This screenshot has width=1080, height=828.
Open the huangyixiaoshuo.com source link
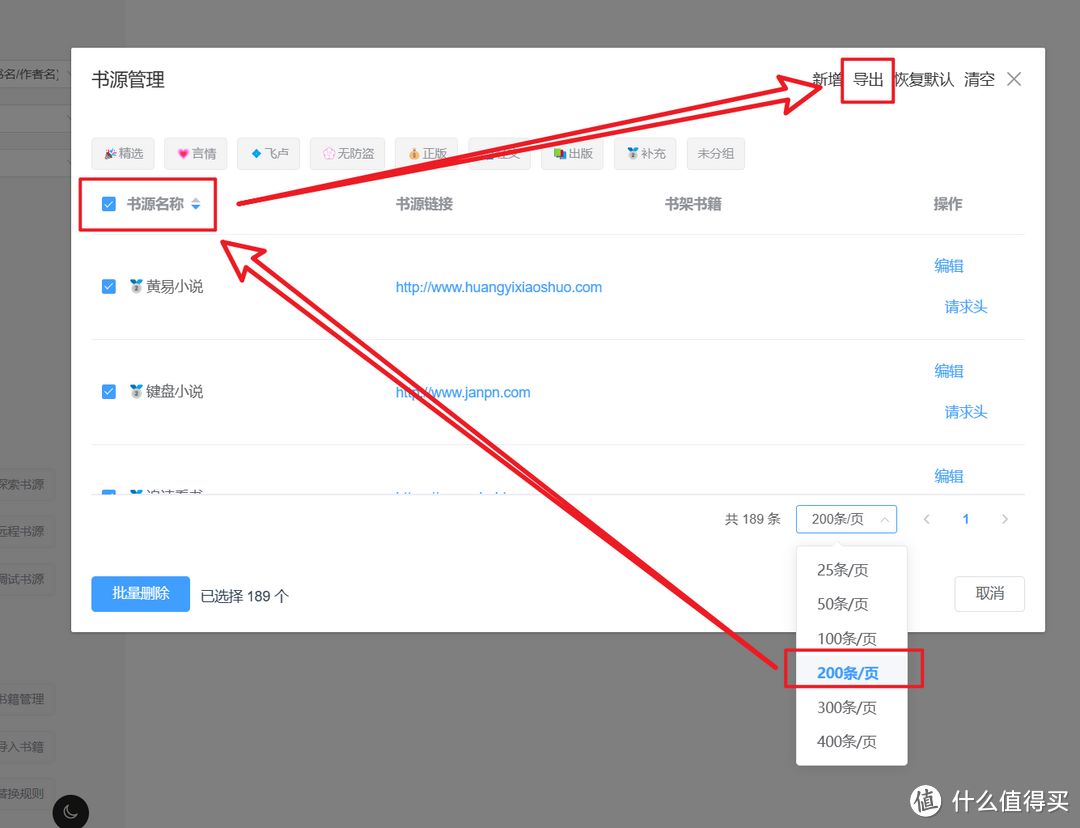click(x=499, y=287)
